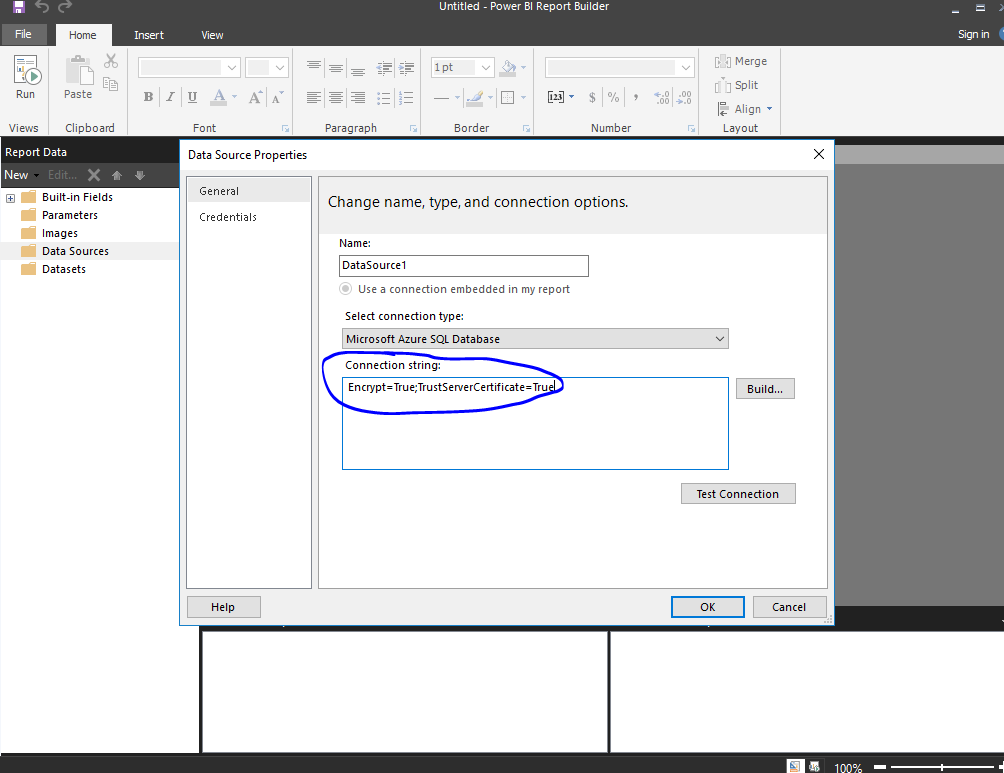Image resolution: width=1004 pixels, height=773 pixels.
Task: Select 'Use a connection embedded in my report'
Action: coord(346,289)
